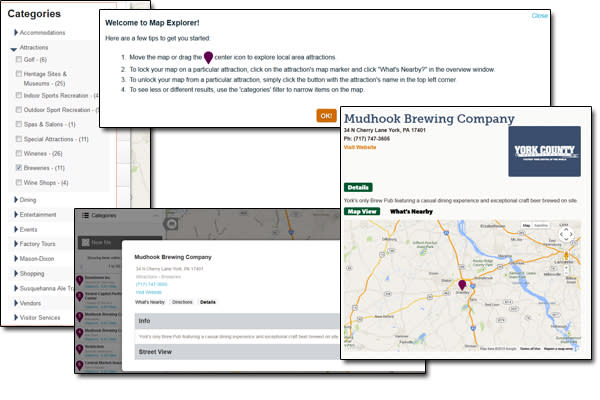Open the Categories hamburger menu icon
The height and width of the screenshot is (400, 600).
point(86,216)
